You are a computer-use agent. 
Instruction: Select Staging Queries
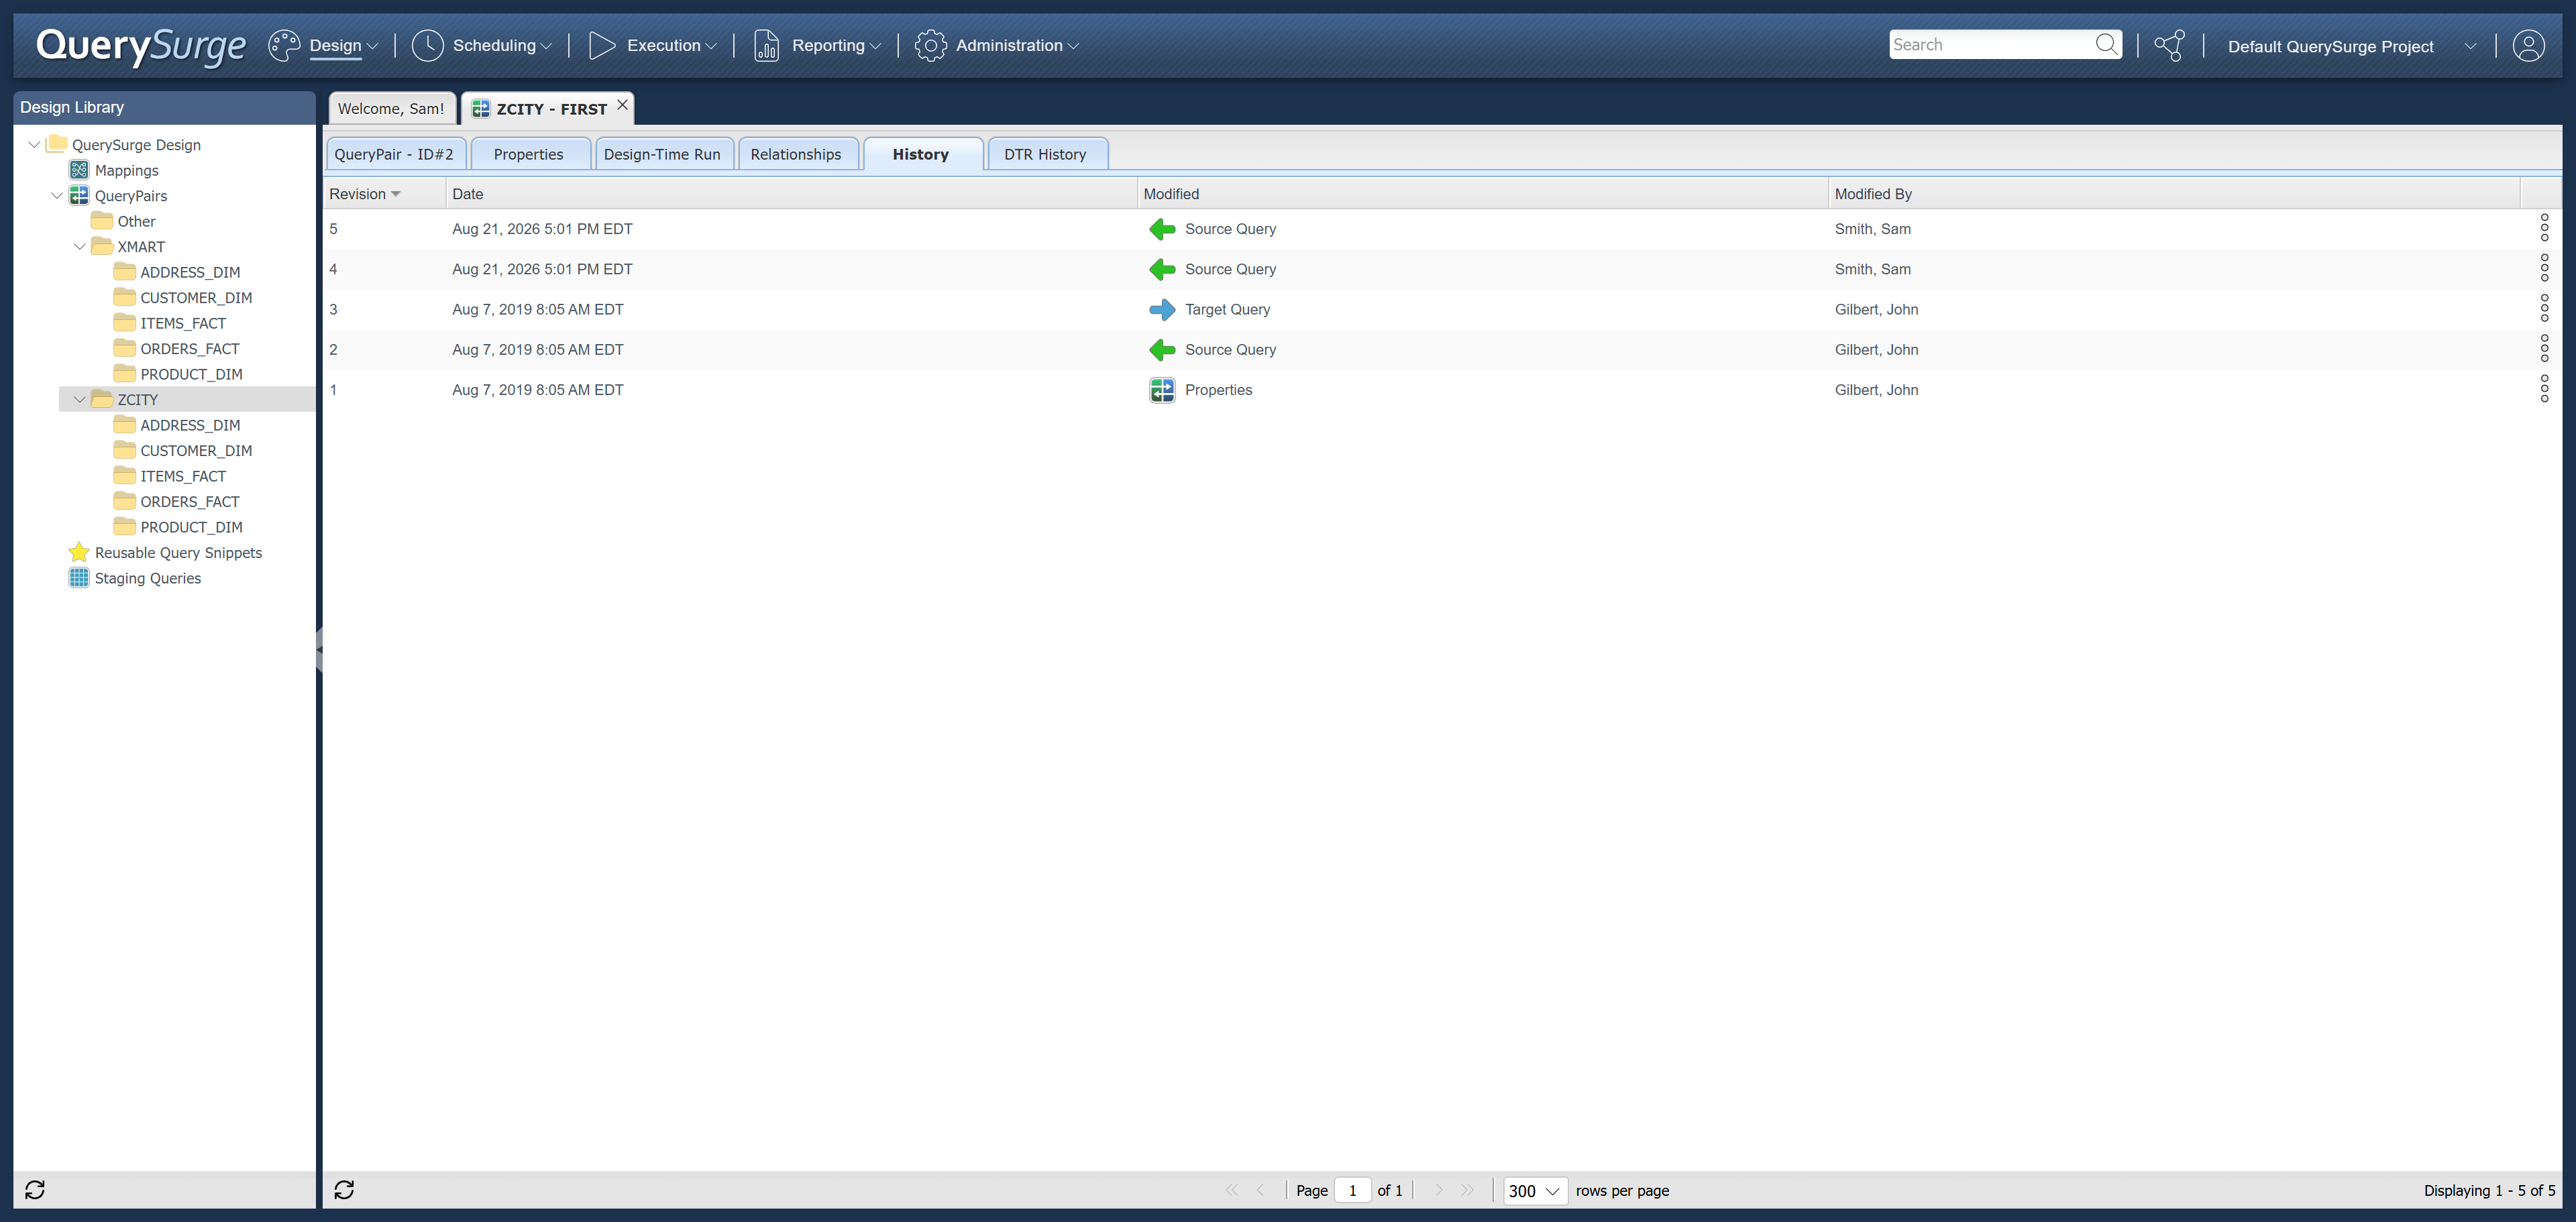(x=148, y=578)
